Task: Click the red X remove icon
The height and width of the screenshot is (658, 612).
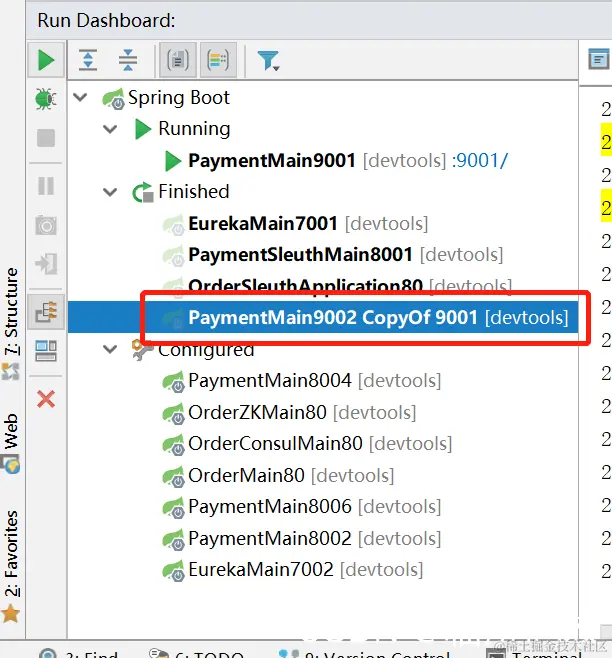Action: pyautogui.click(x=46, y=399)
